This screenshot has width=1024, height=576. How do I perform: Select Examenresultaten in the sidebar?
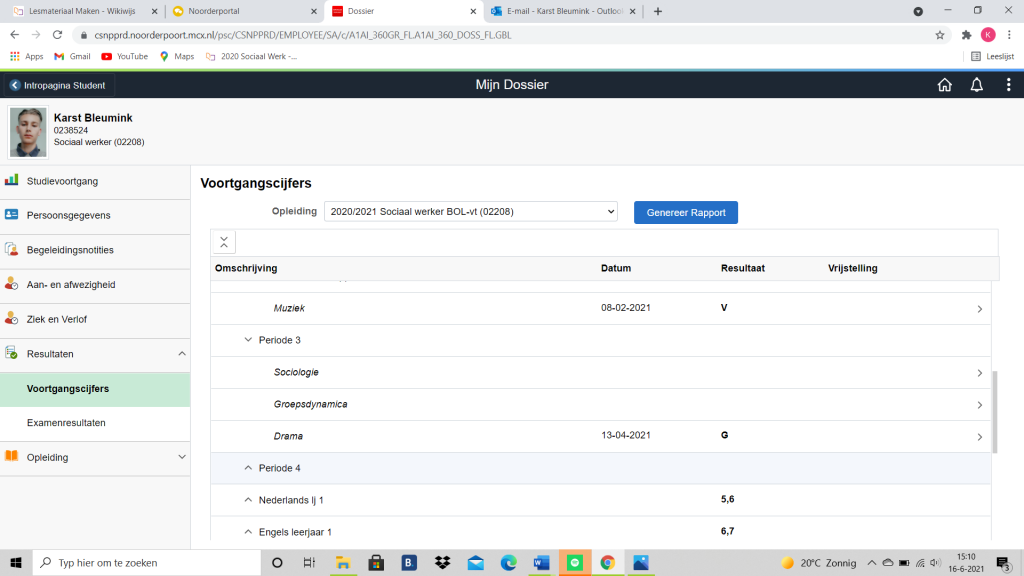coord(66,423)
